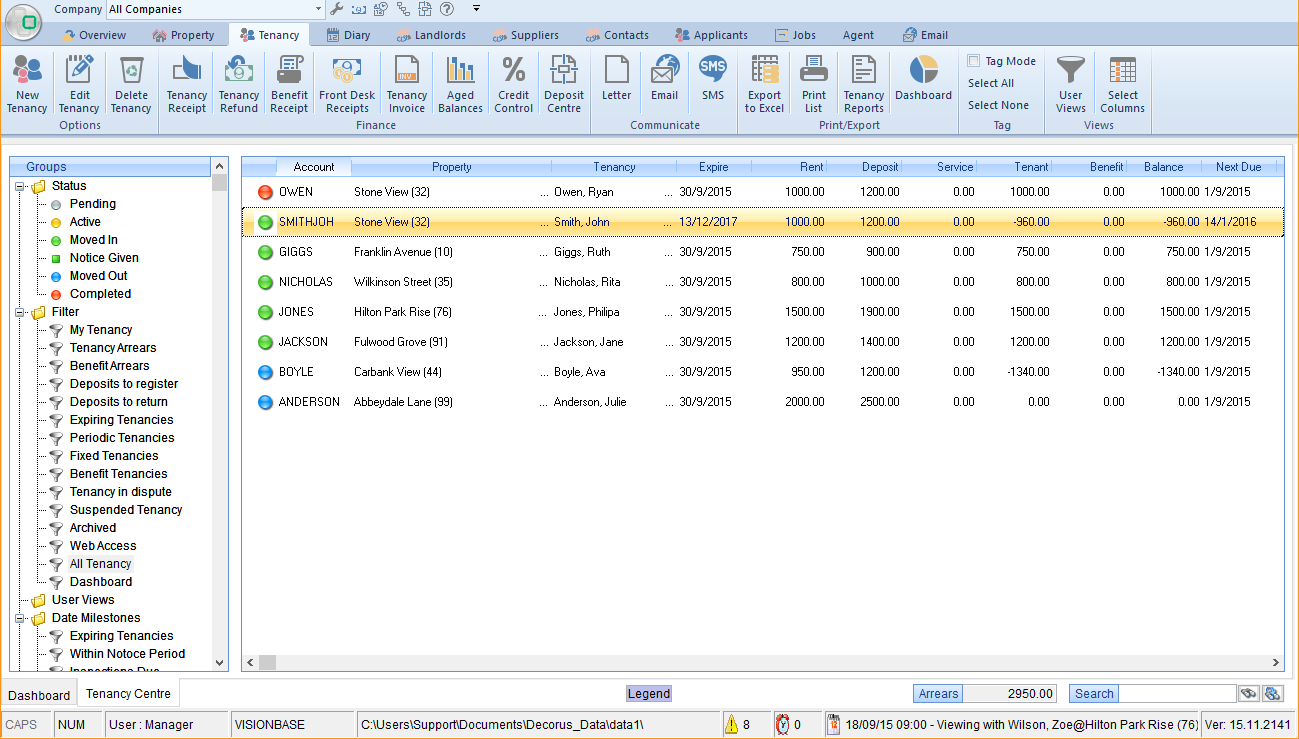
Task: Open the Aged Balances chart
Action: click(461, 84)
